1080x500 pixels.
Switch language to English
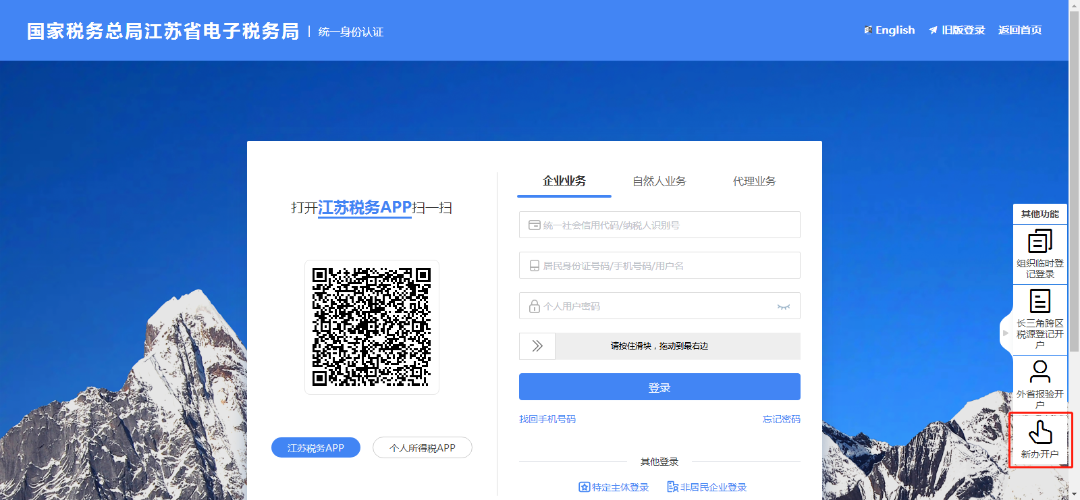[x=889, y=30]
